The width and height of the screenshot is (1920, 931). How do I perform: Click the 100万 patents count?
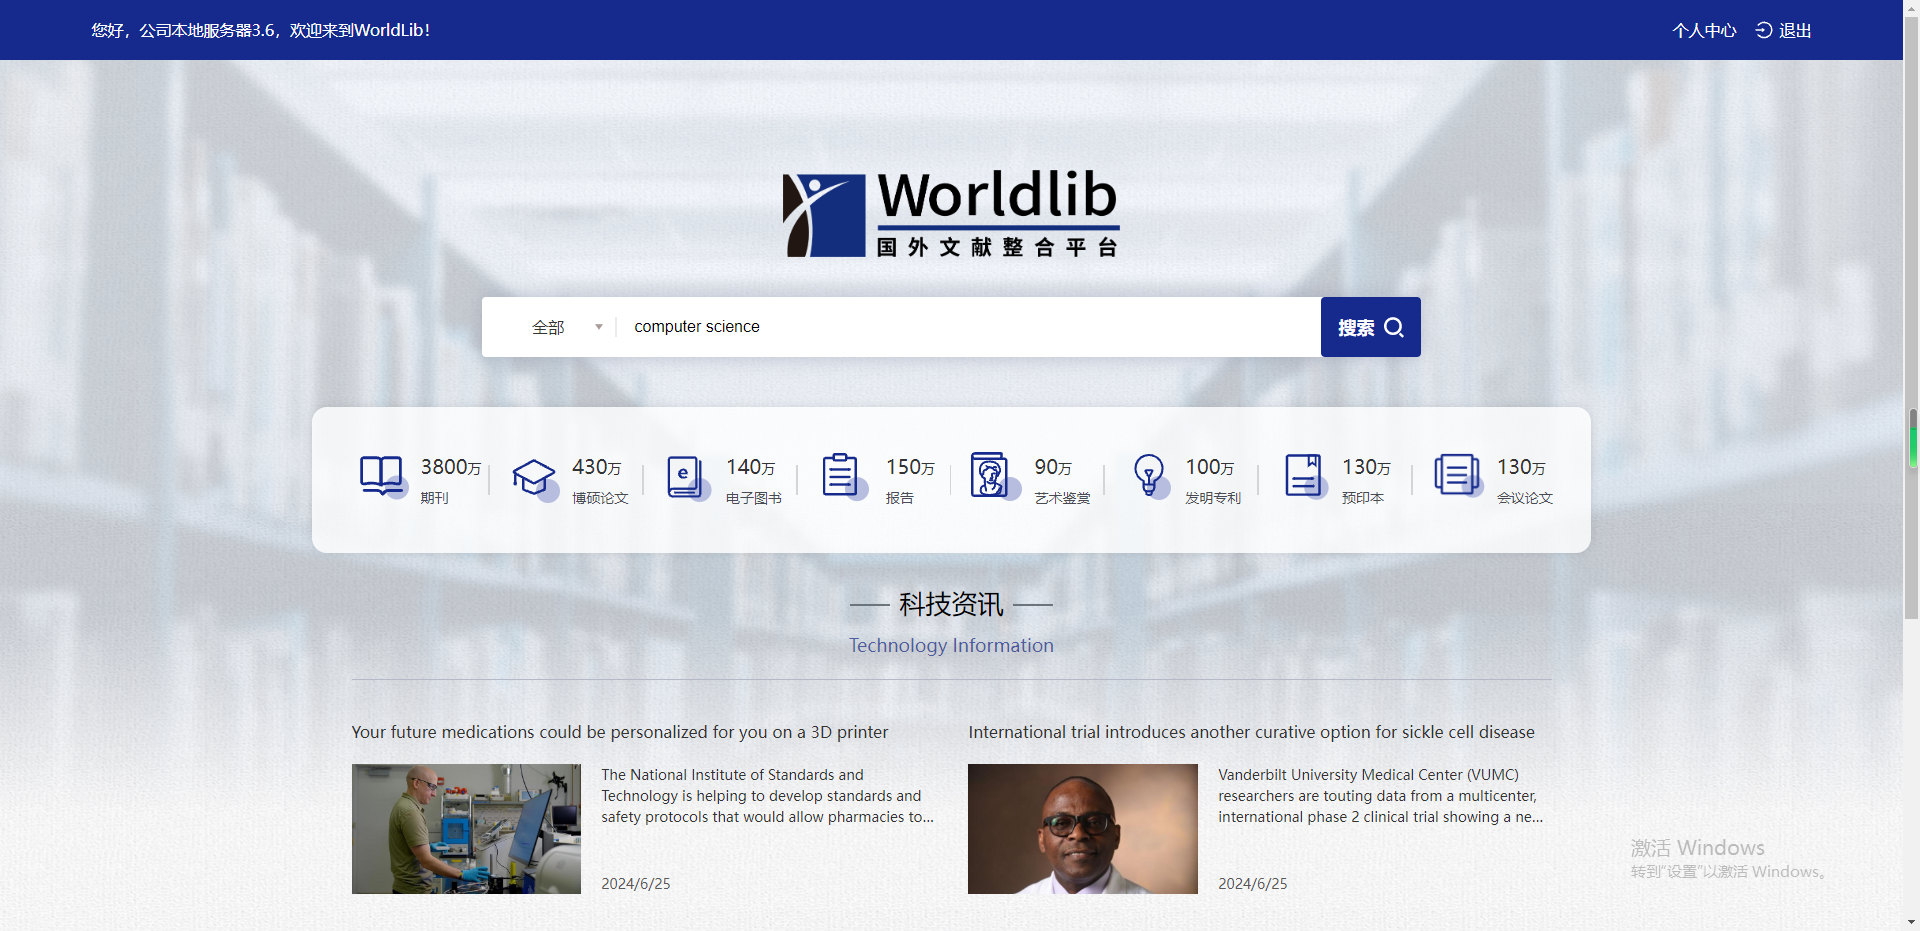click(x=1210, y=467)
